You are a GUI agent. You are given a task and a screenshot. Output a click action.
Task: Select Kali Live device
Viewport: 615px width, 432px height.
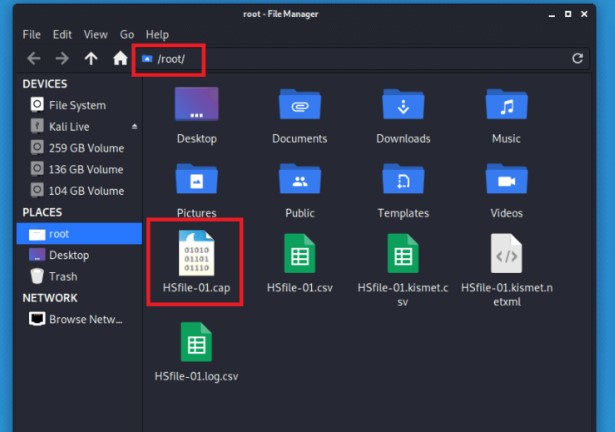pos(79,126)
